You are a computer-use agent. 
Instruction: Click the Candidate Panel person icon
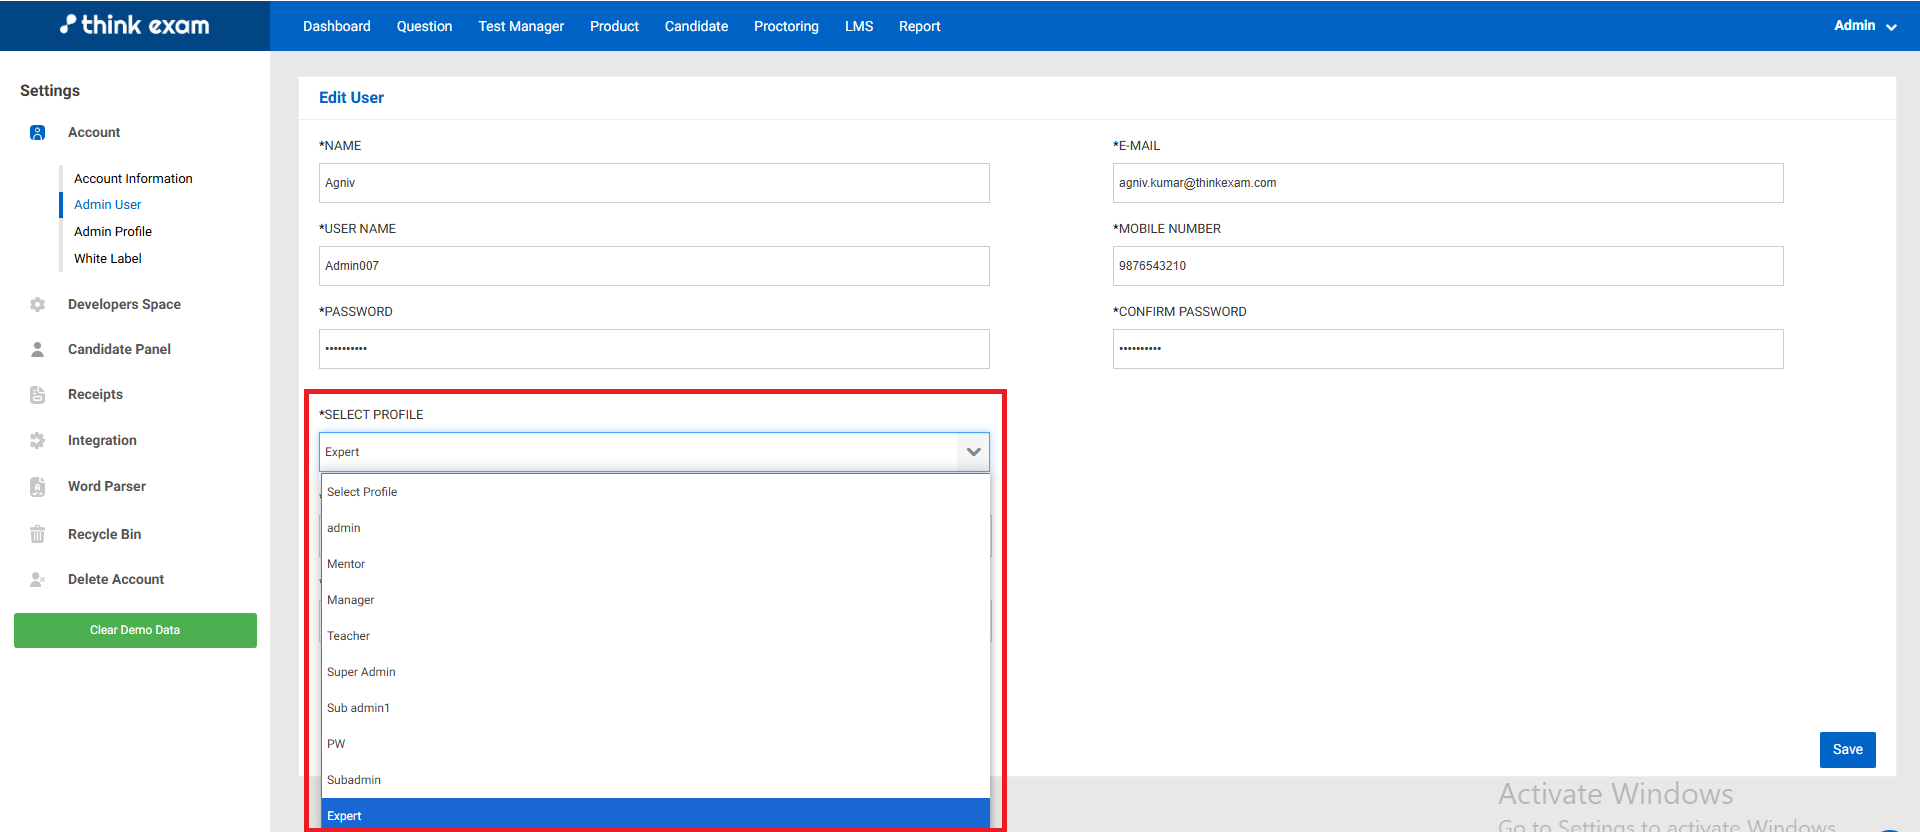tap(37, 350)
